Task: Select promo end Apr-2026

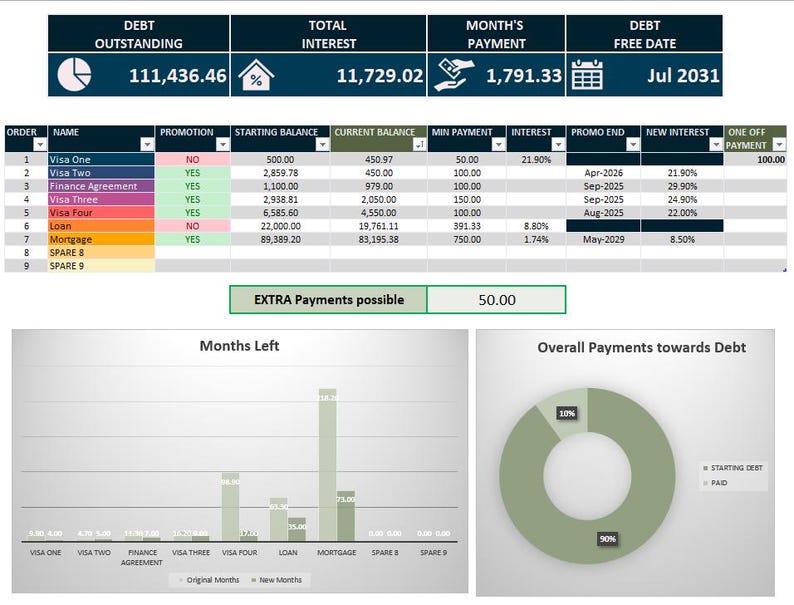Action: tap(603, 173)
